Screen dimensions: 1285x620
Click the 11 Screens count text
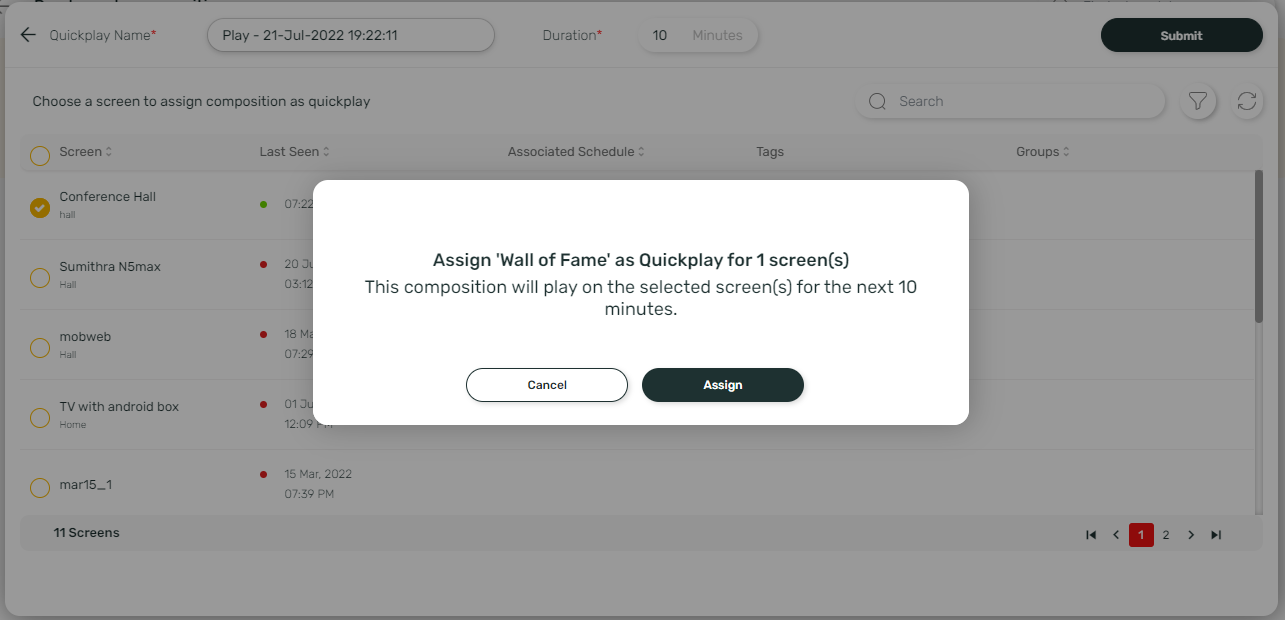(86, 533)
